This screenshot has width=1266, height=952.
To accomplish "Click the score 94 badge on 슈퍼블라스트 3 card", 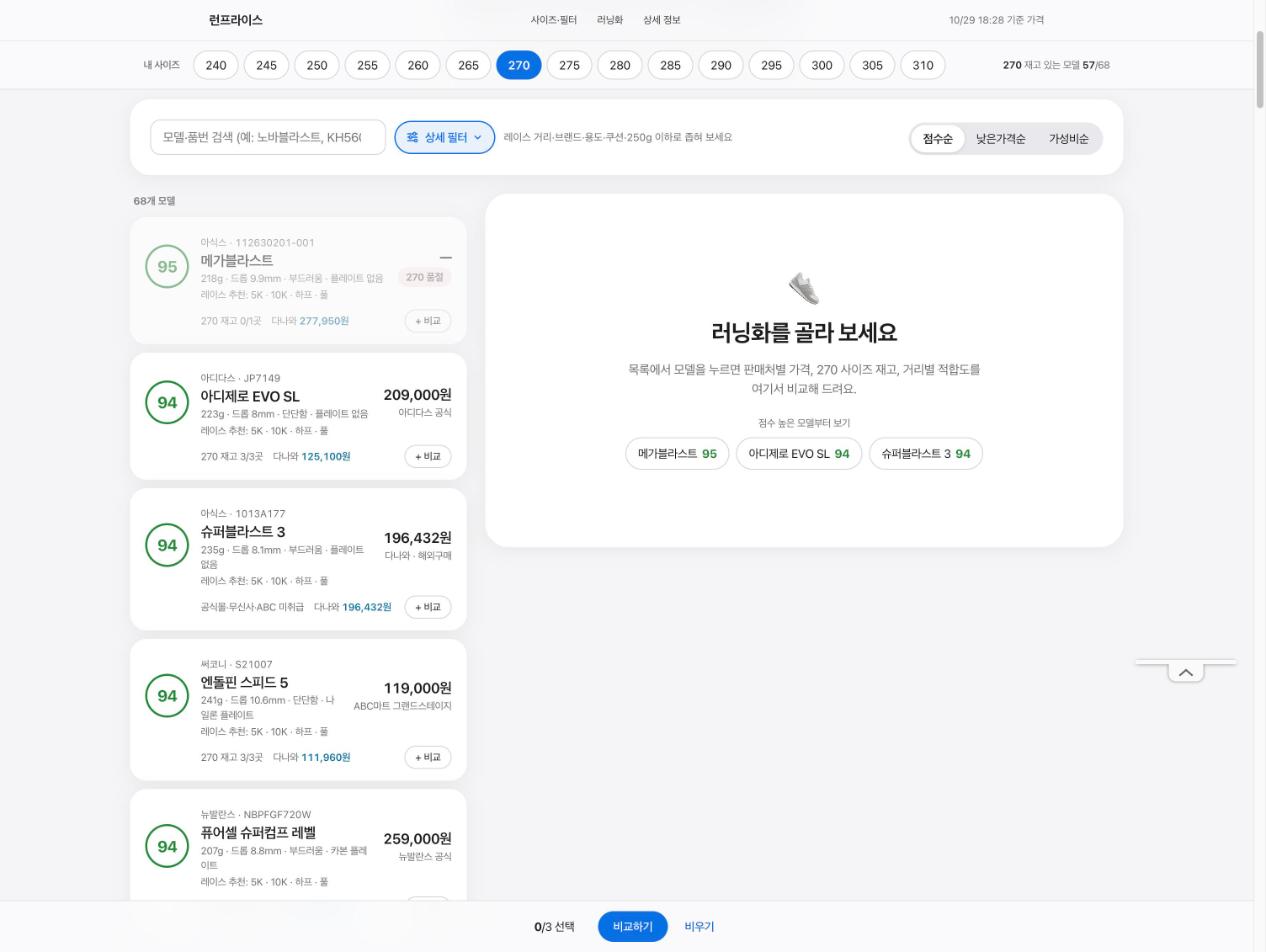I will [x=167, y=545].
